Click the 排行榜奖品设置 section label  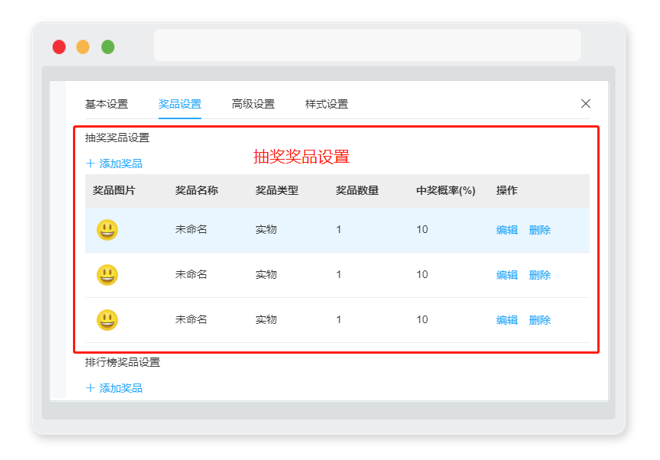[122, 362]
